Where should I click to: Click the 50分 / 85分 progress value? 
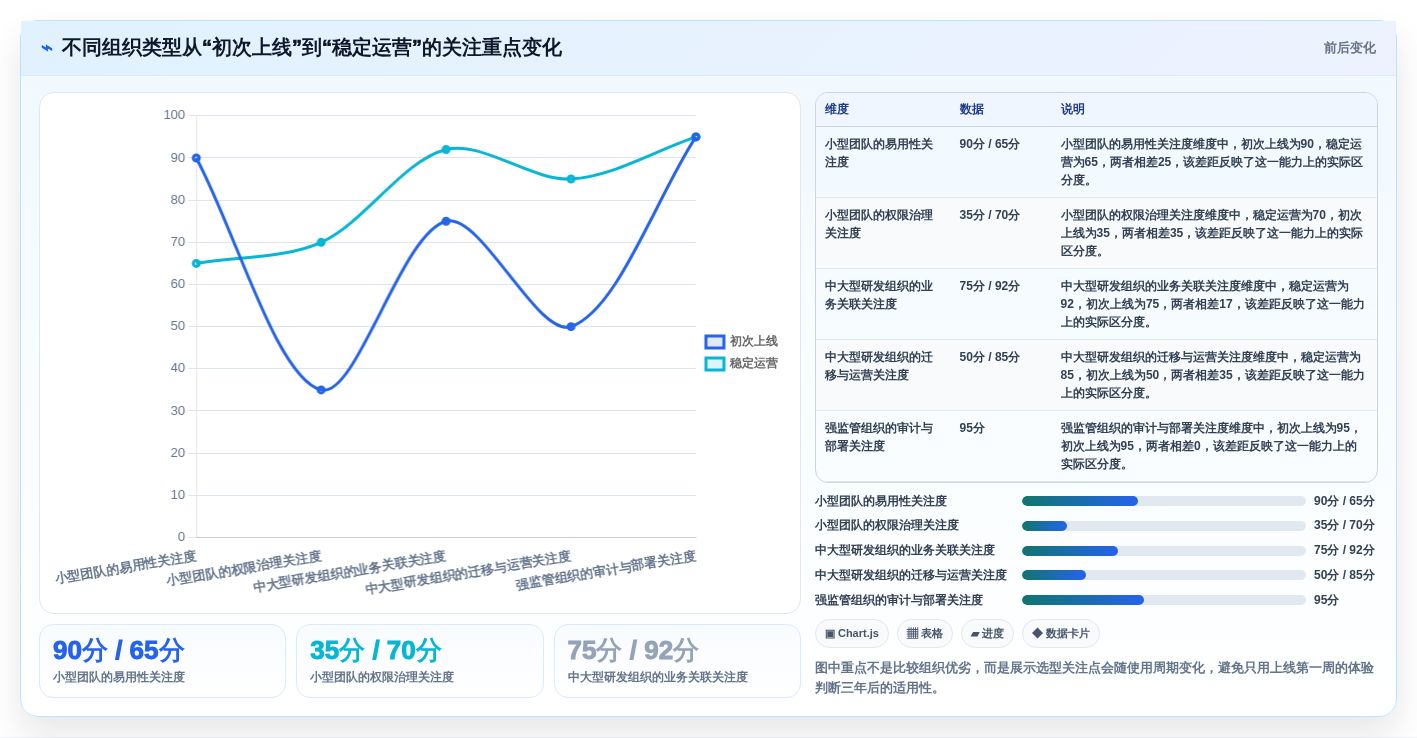pos(1344,575)
